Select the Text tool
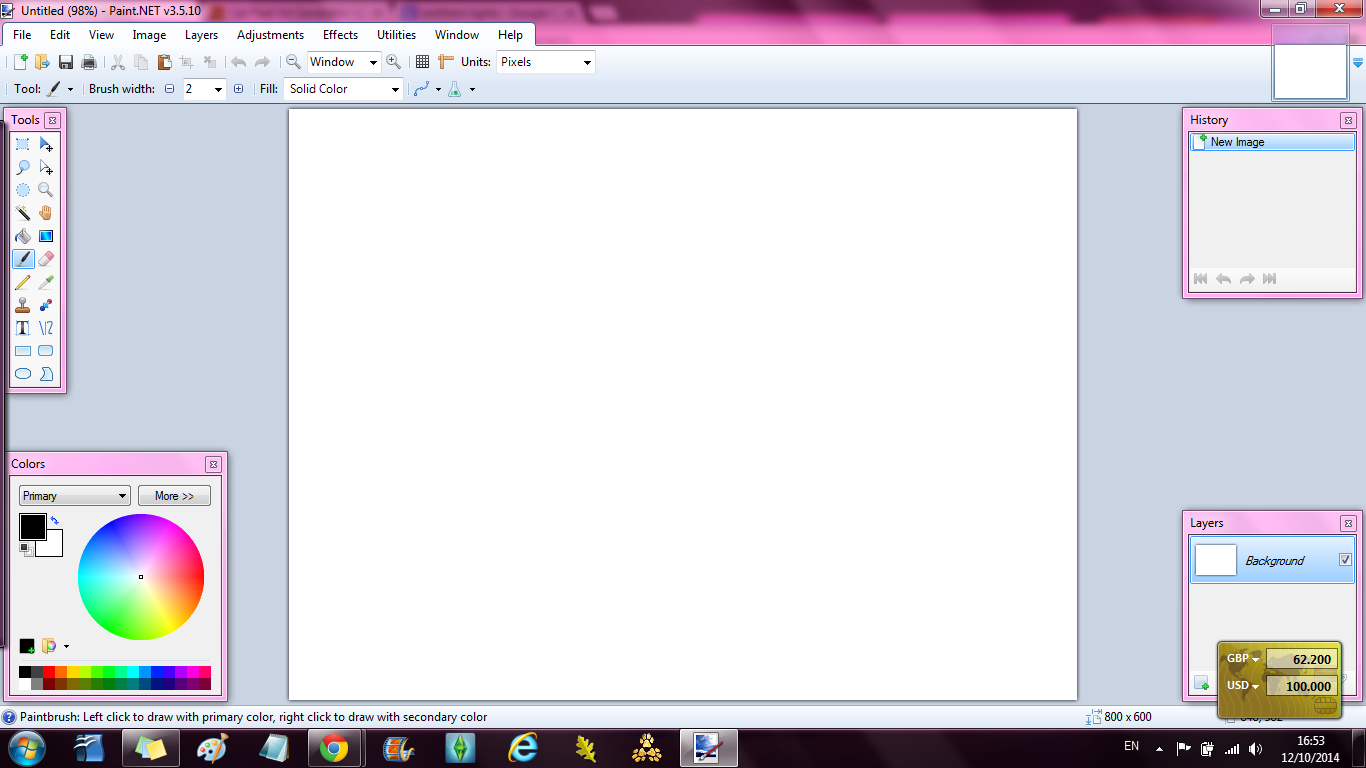The image size is (1366, 768). (22, 328)
